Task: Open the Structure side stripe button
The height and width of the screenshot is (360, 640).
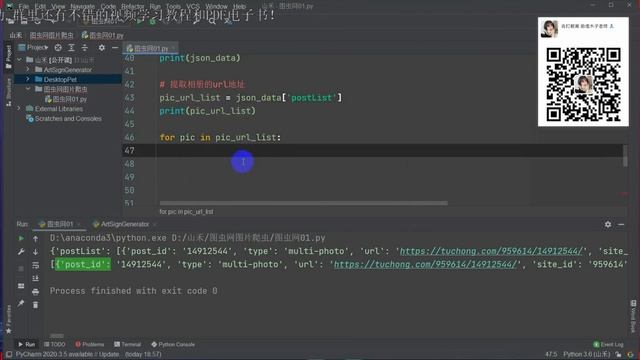Action: pos(9,92)
